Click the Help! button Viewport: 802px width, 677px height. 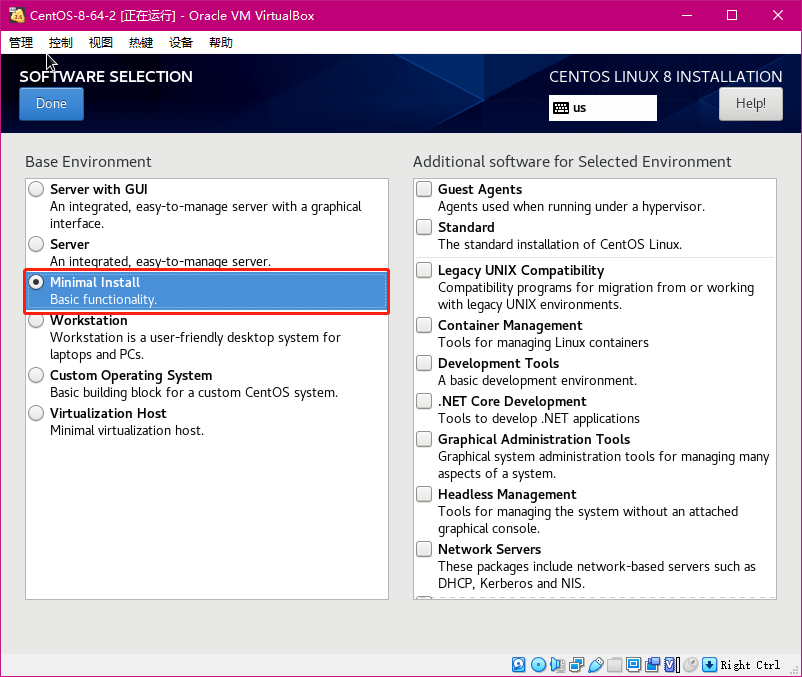tap(750, 104)
